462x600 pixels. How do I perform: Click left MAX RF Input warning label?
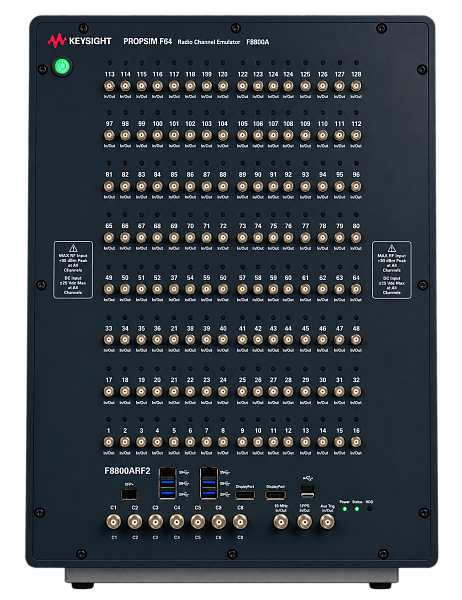[73, 270]
